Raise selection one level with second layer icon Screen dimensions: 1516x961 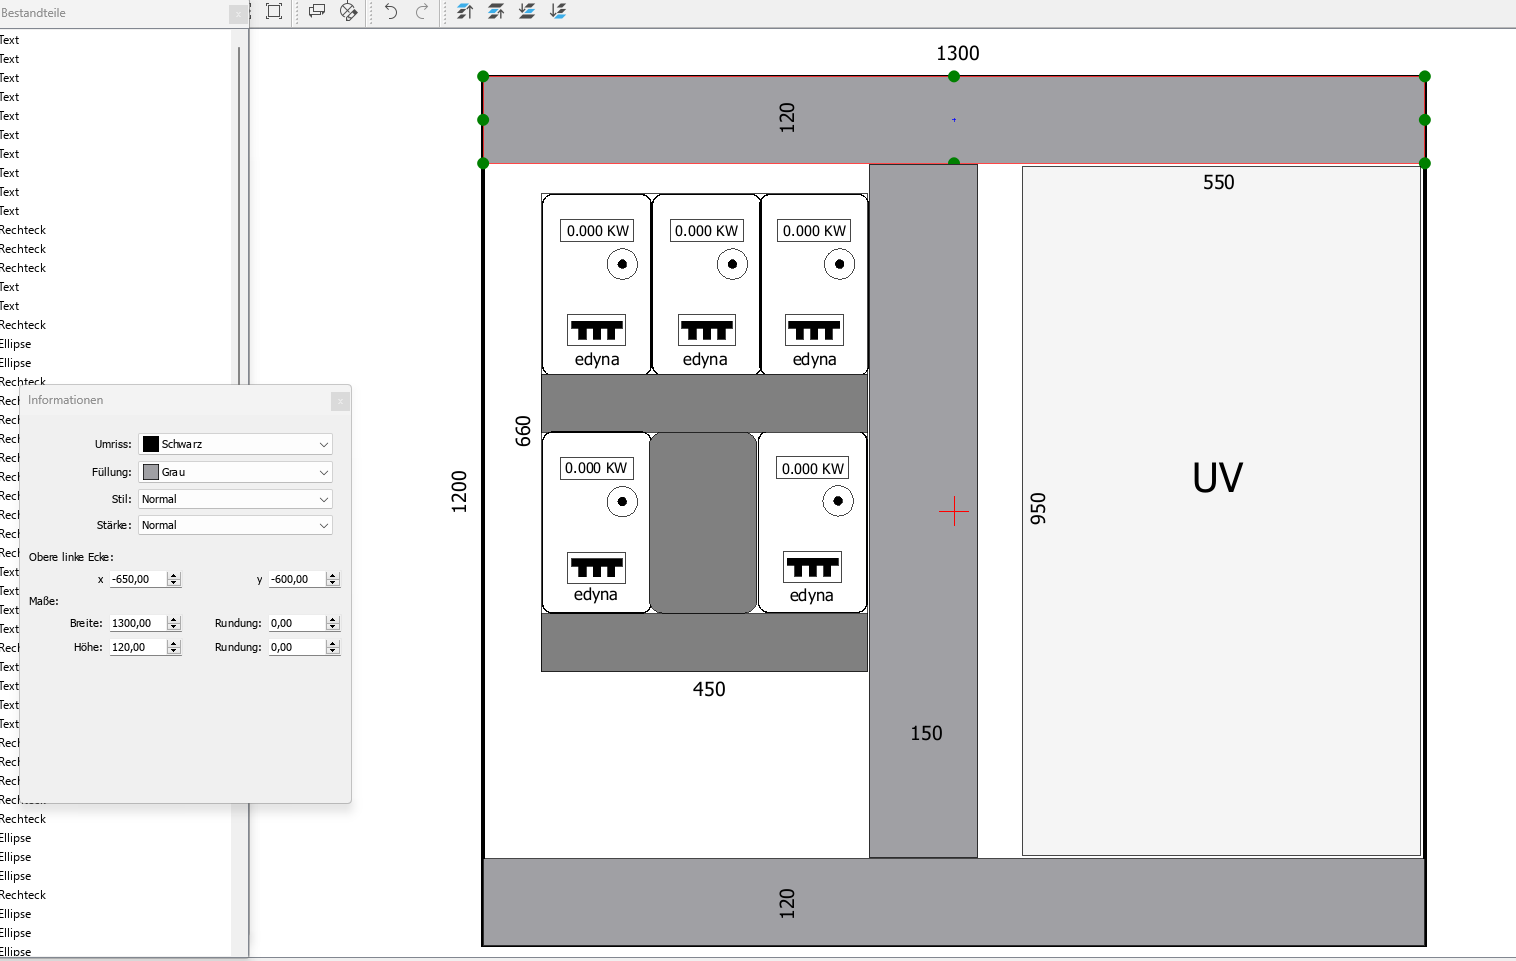(496, 11)
